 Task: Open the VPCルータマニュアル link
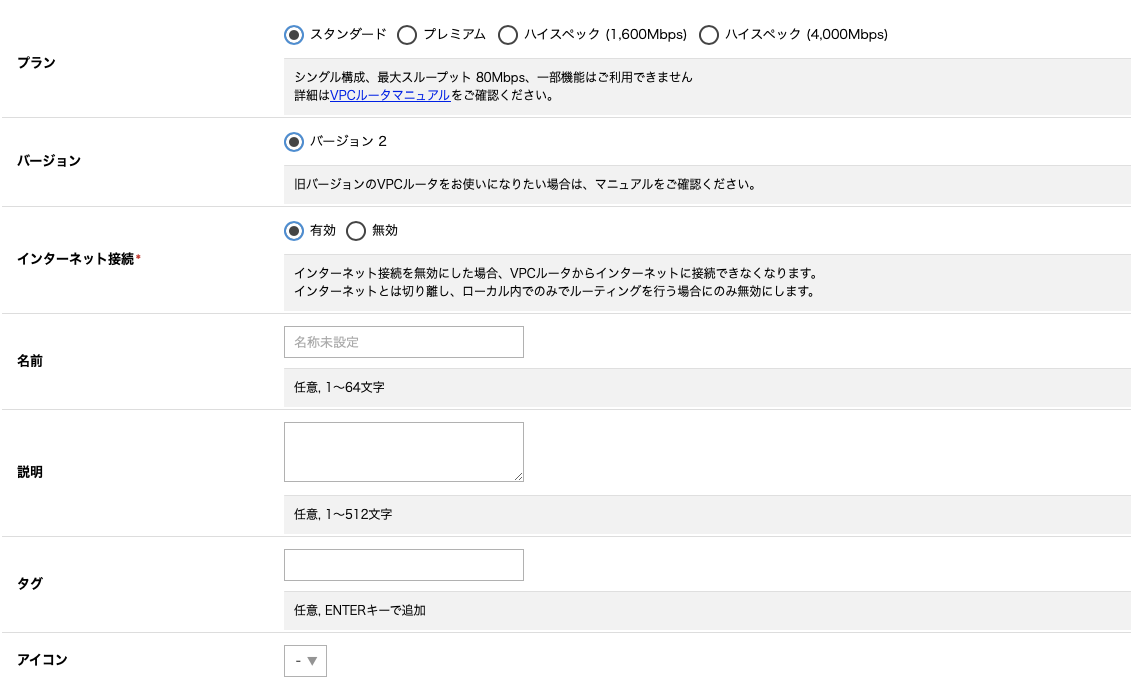(x=390, y=97)
